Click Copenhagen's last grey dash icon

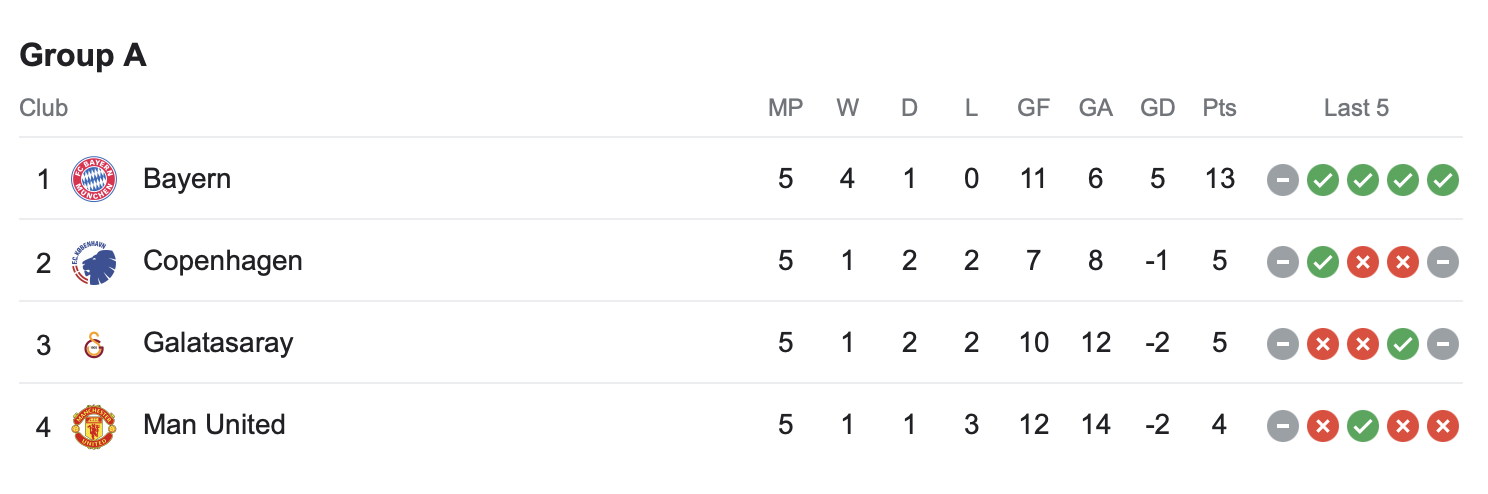(x=1442, y=262)
